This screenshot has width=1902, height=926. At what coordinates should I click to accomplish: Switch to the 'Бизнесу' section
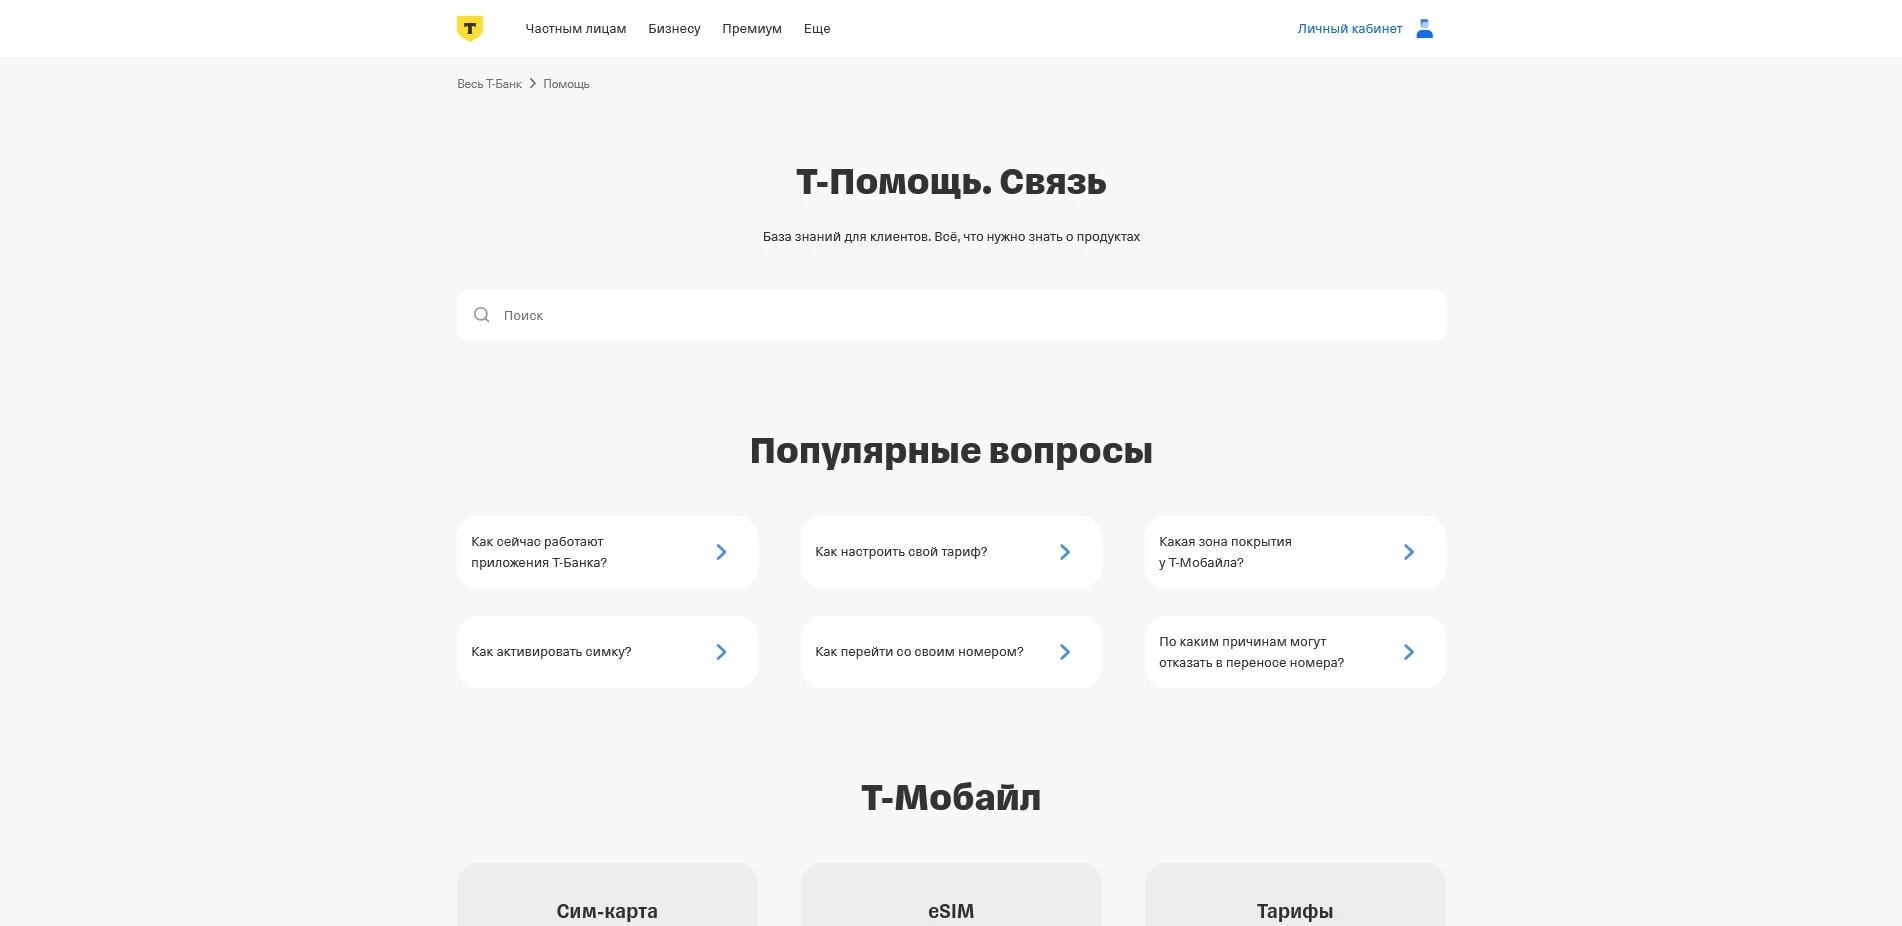point(675,28)
